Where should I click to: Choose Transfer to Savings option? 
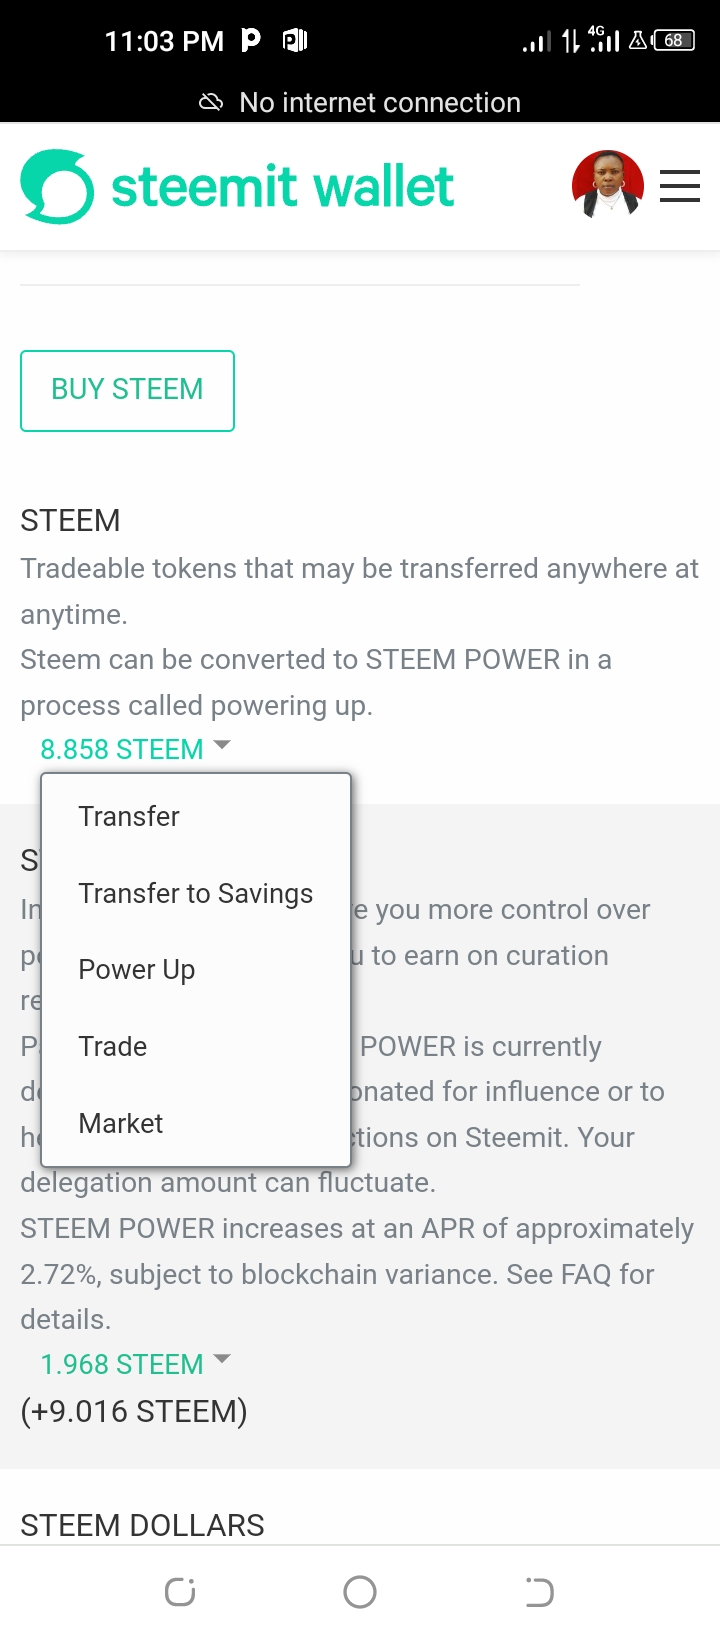[195, 893]
